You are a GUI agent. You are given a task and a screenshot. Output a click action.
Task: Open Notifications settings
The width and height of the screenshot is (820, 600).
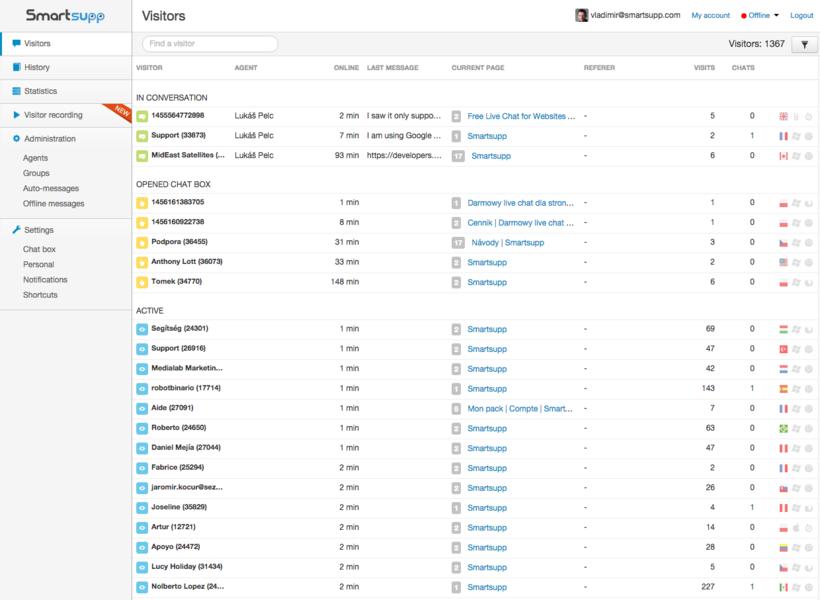point(45,280)
